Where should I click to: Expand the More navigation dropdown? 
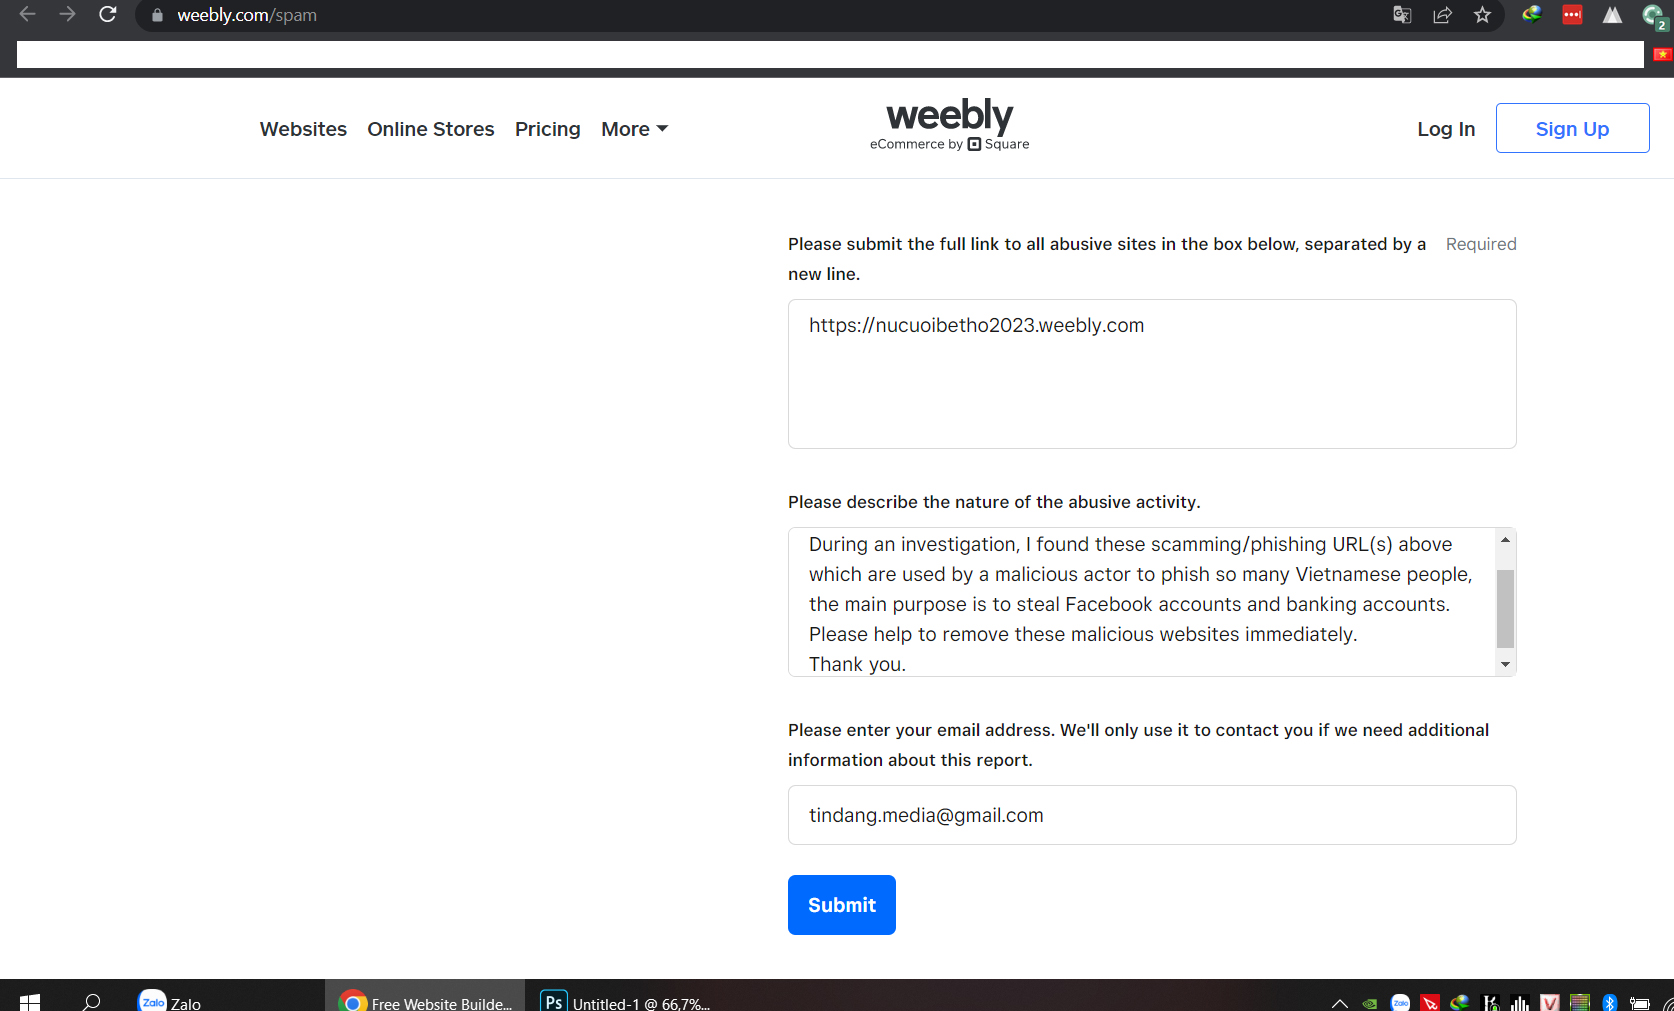[x=634, y=129]
